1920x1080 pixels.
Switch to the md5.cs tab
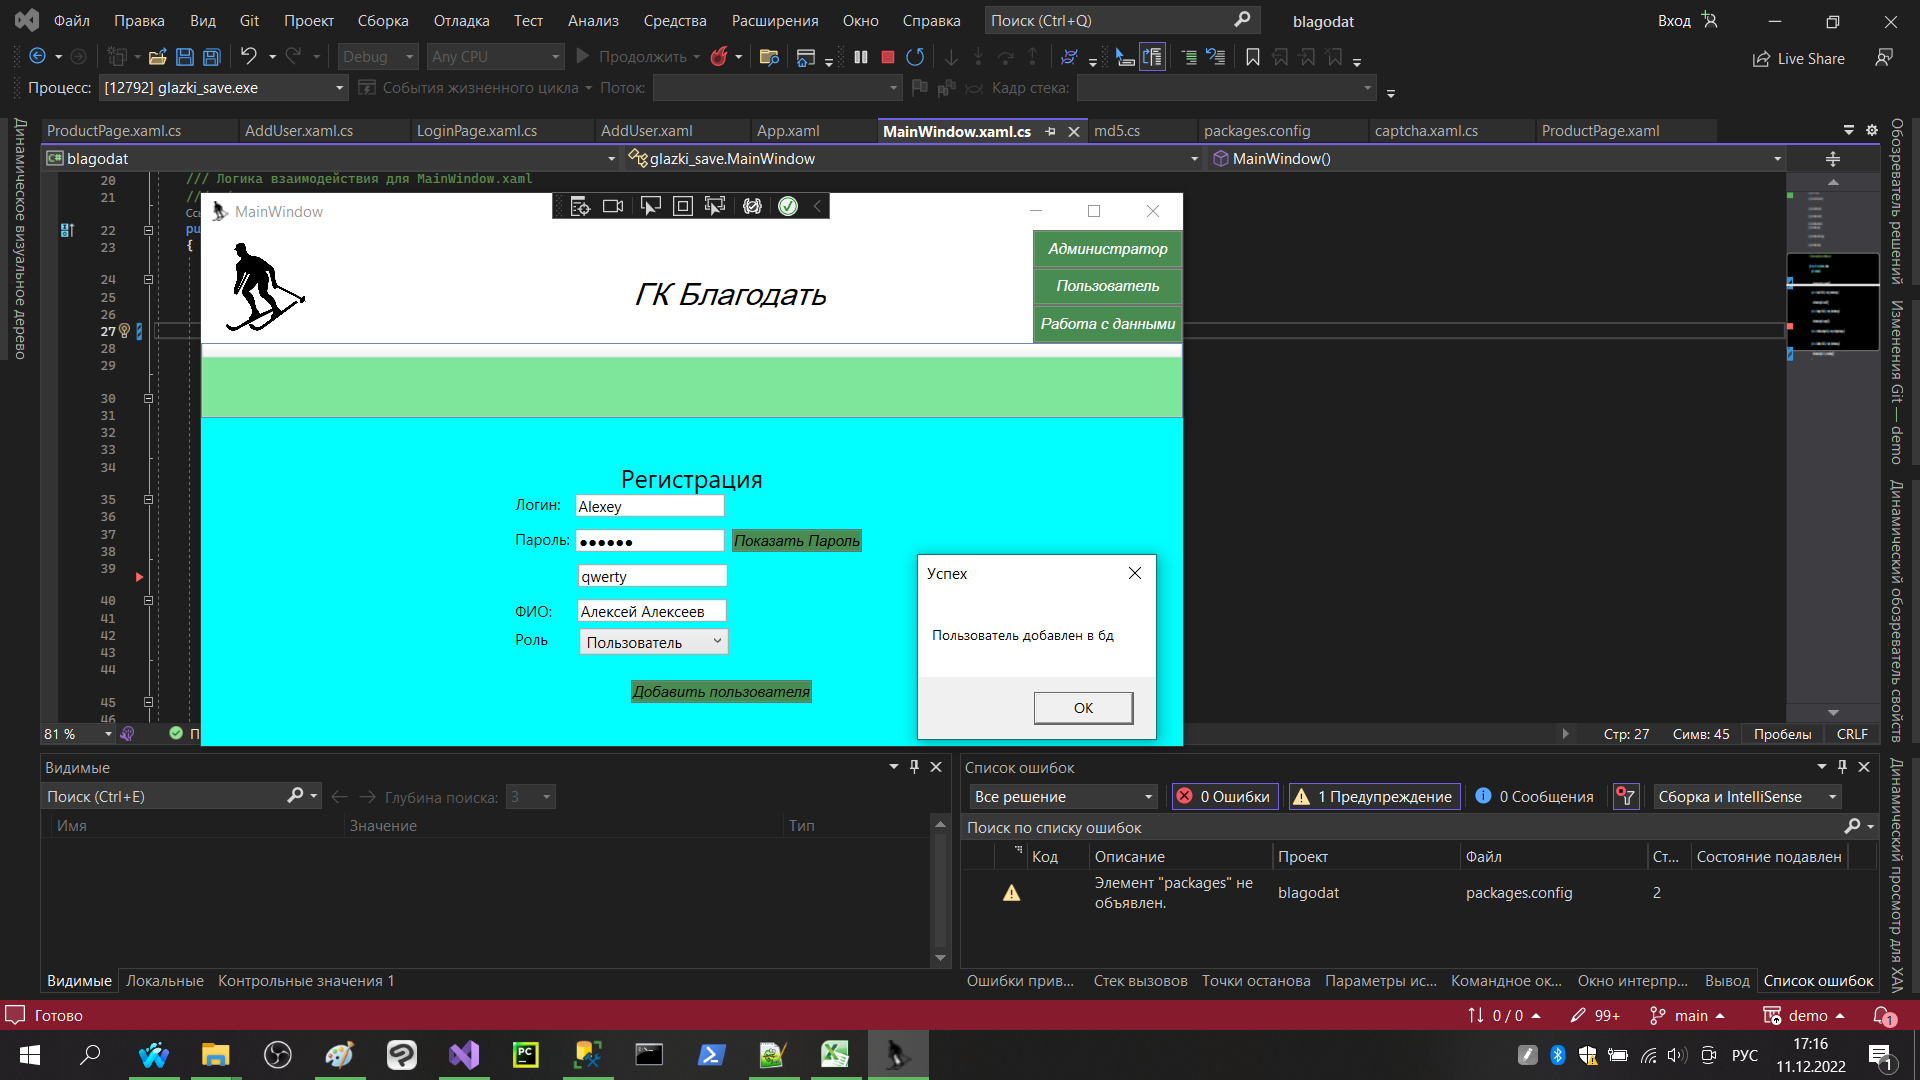point(1116,130)
